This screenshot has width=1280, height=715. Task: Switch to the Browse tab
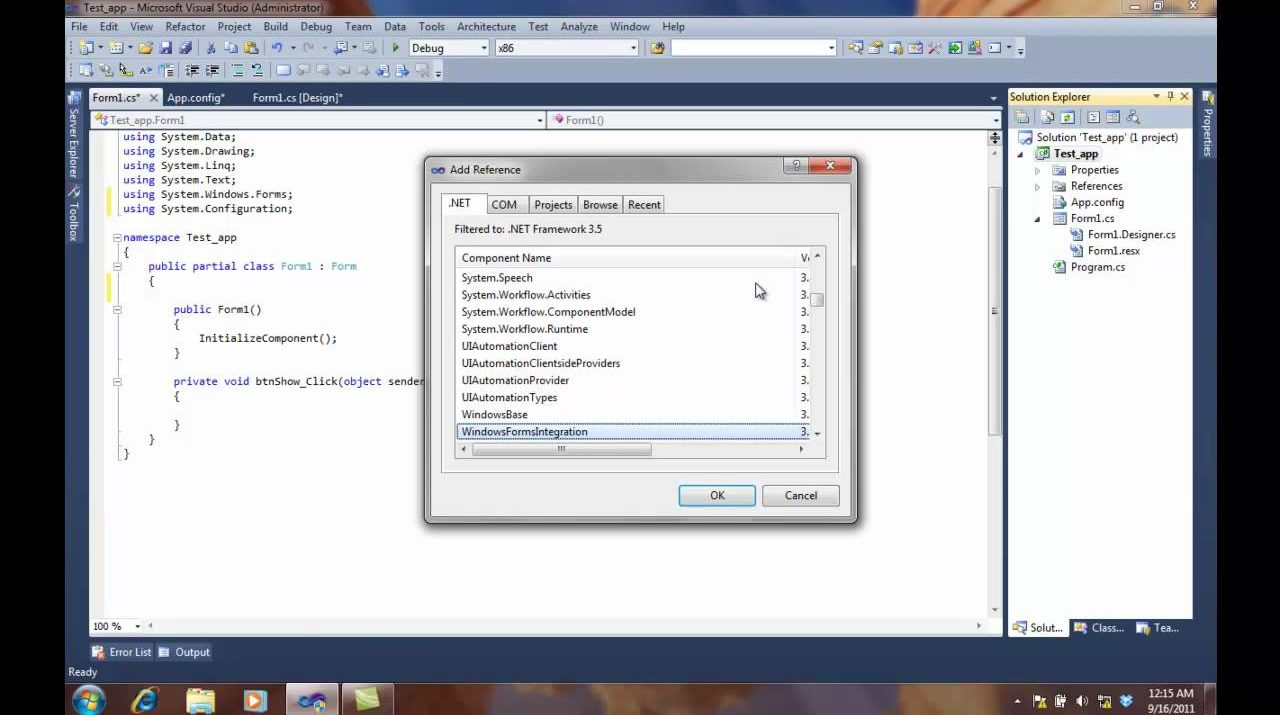pos(600,205)
